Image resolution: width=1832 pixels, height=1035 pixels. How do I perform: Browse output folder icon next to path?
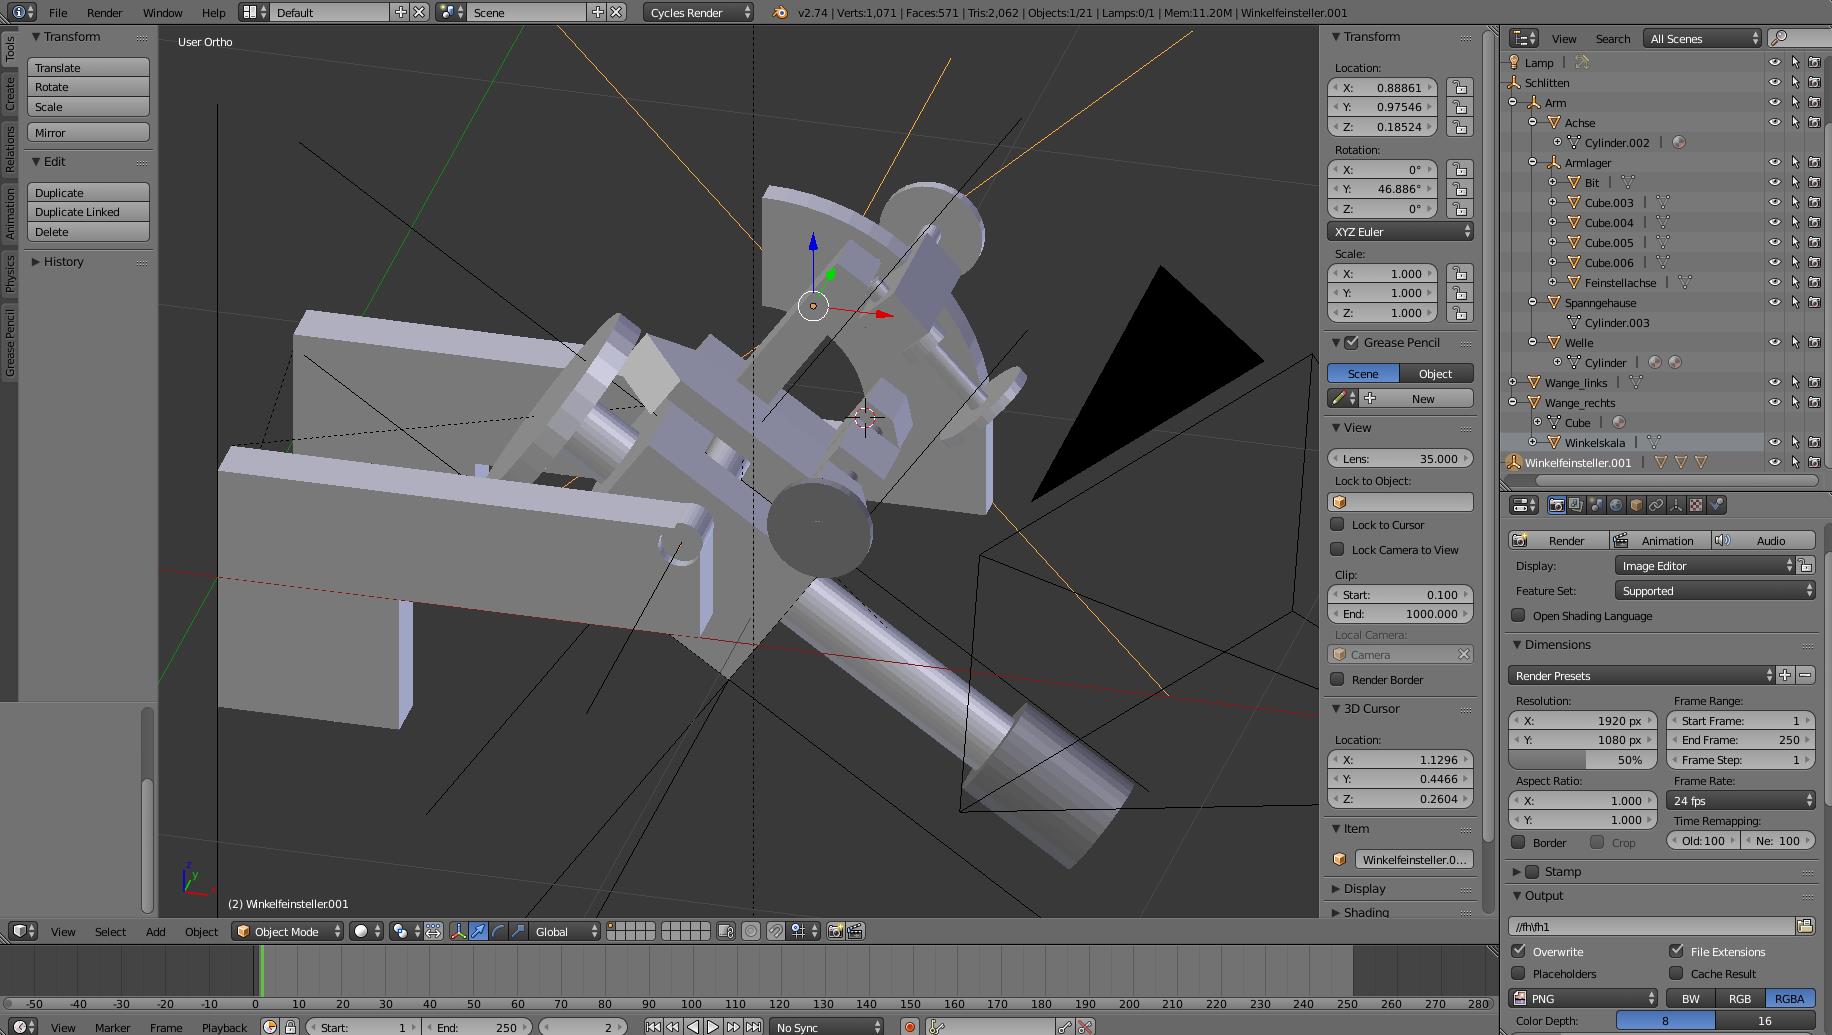pos(1805,926)
